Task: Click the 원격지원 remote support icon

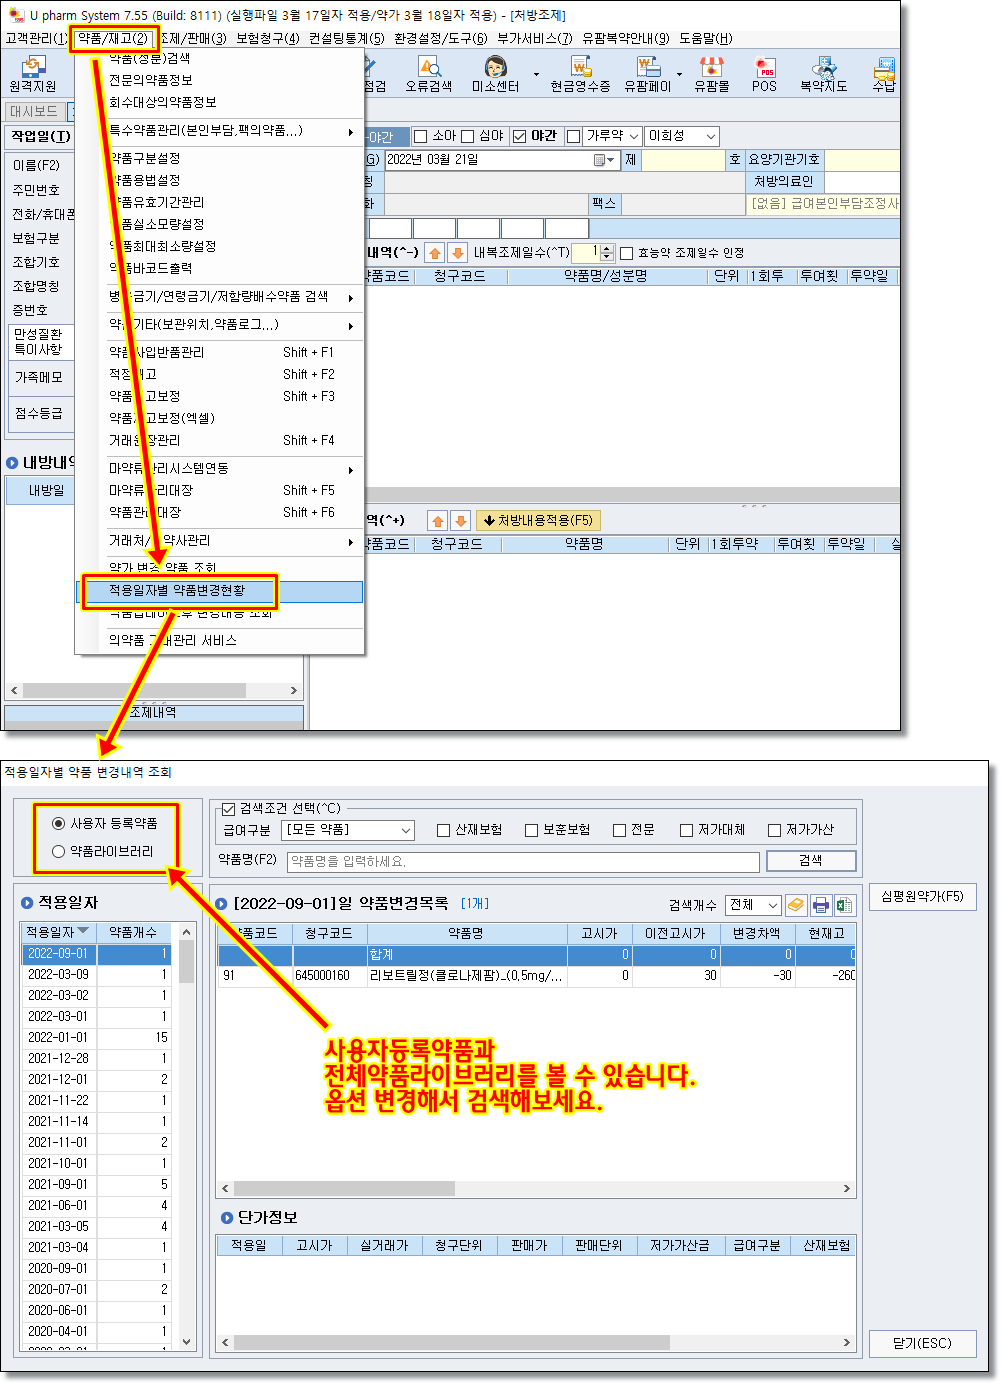Action: pyautogui.click(x=33, y=74)
